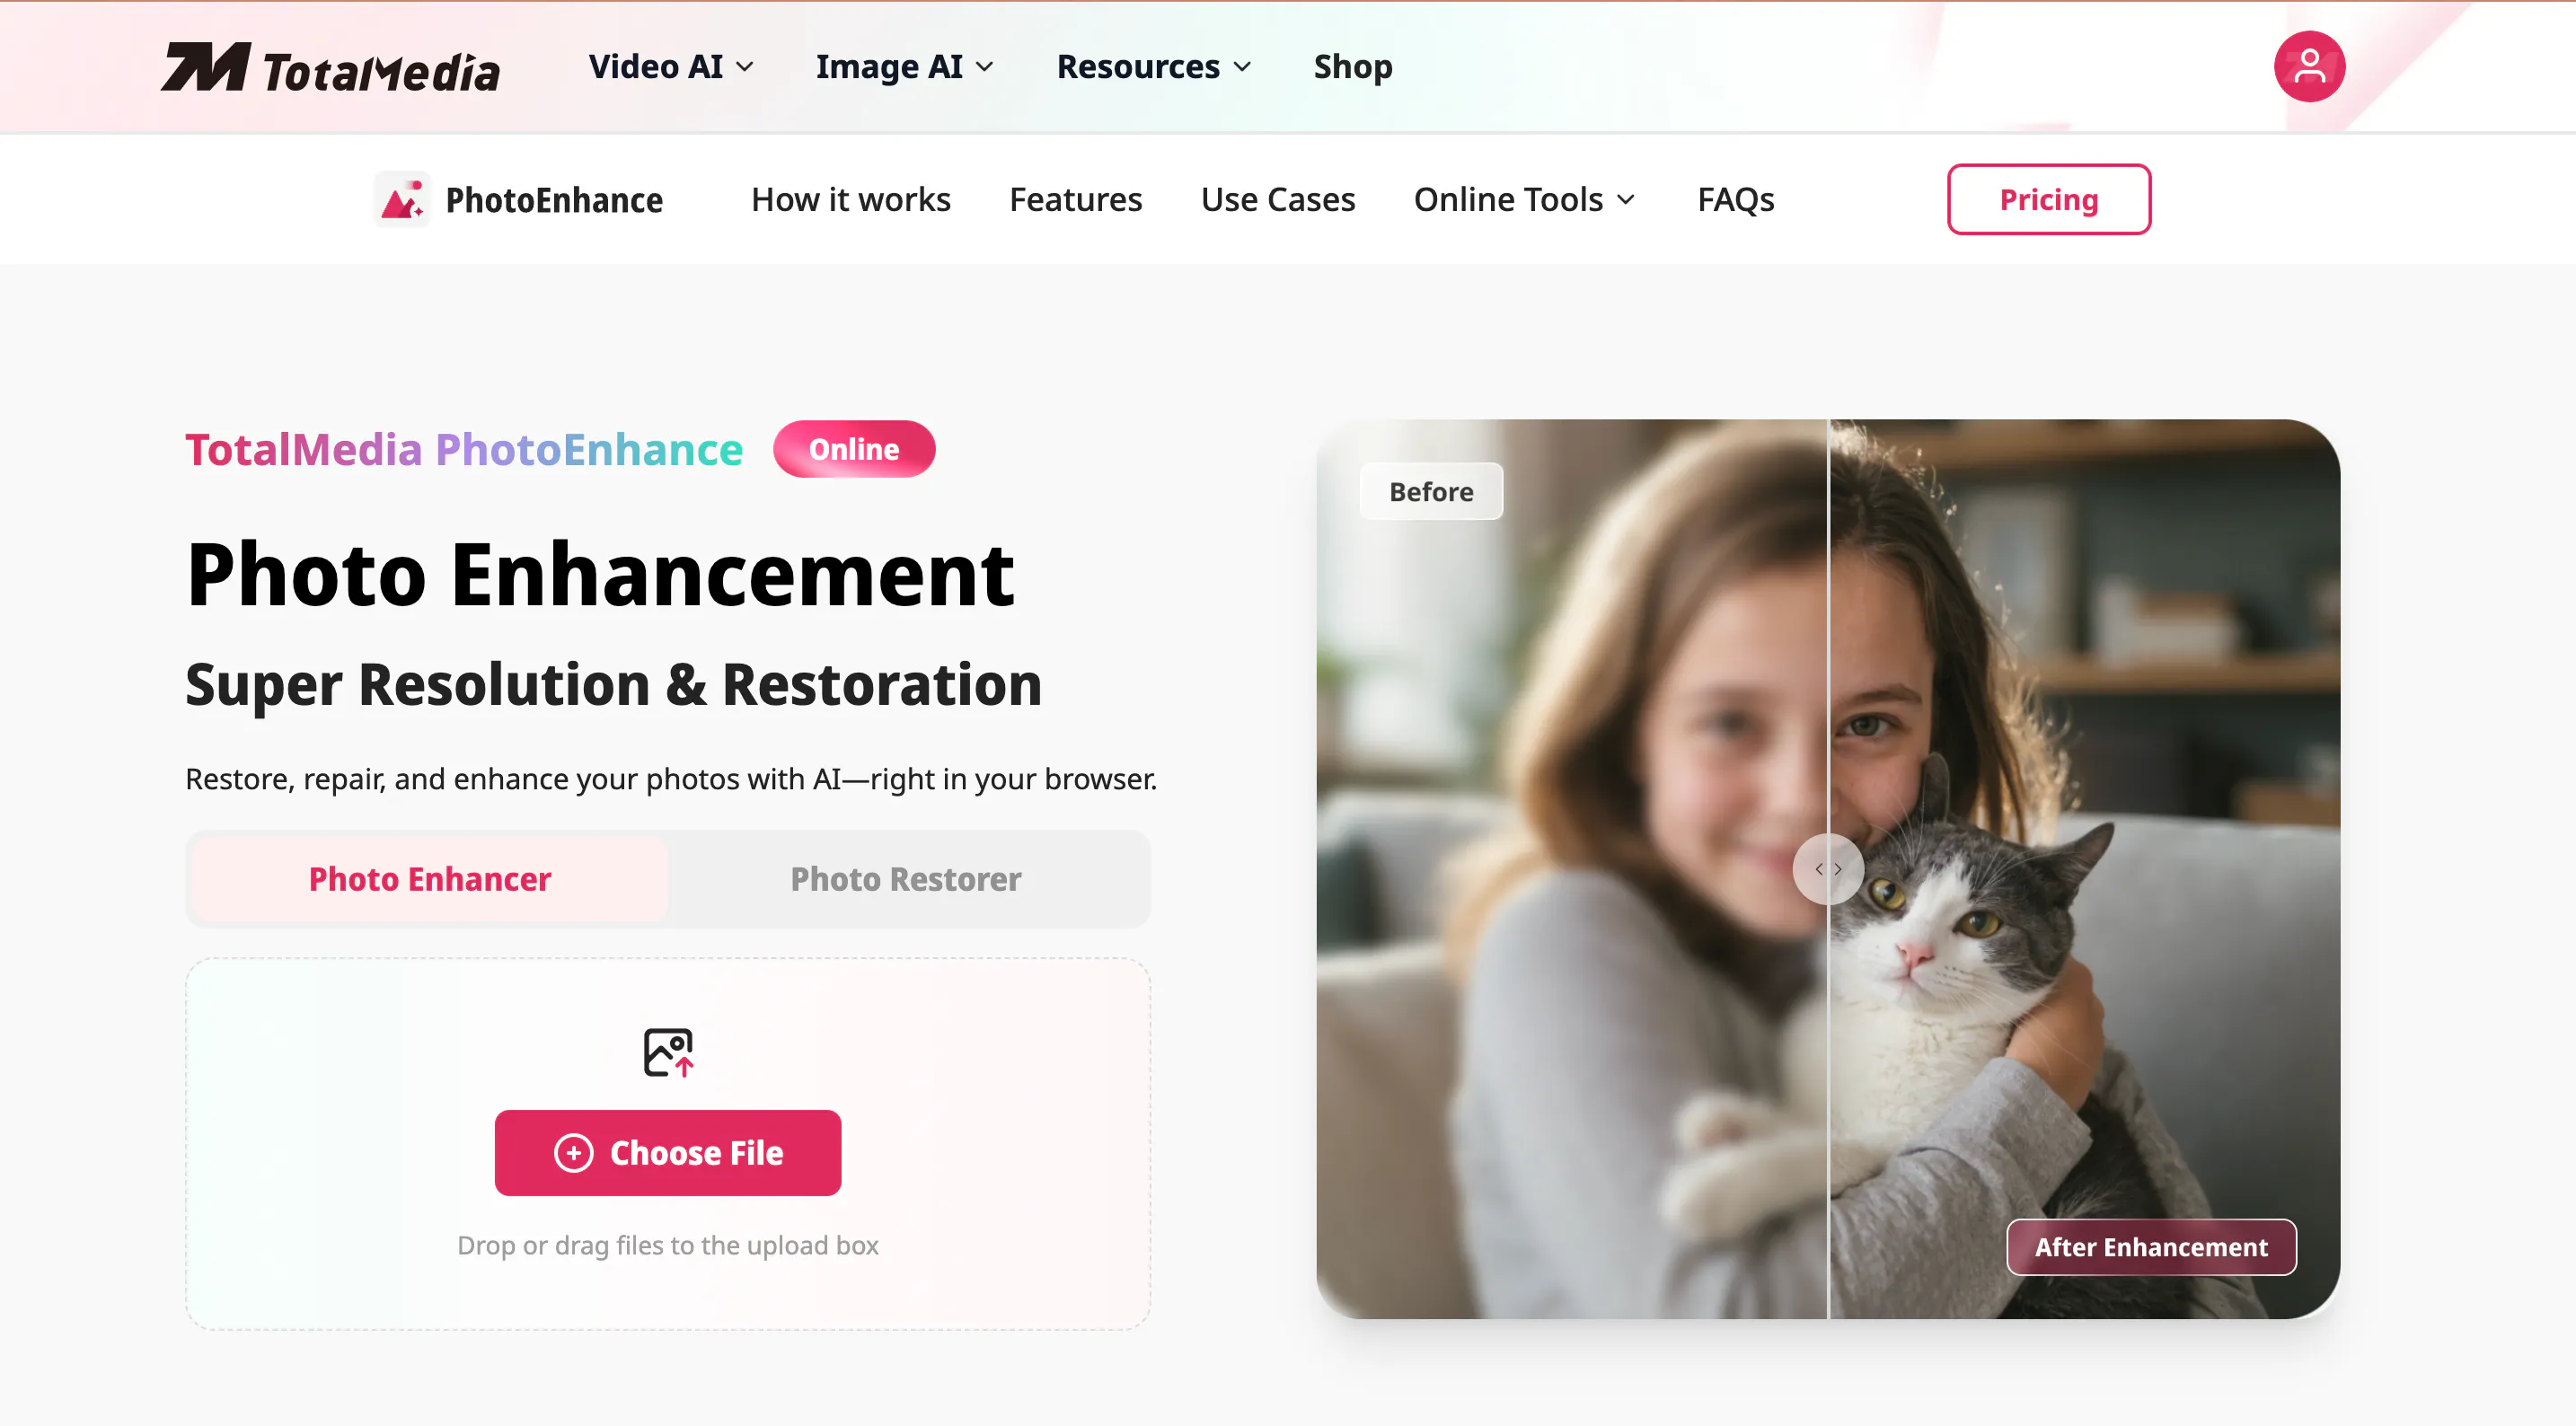Click the image upload icon in drop box
Image resolution: width=2576 pixels, height=1426 pixels.
(x=668, y=1052)
